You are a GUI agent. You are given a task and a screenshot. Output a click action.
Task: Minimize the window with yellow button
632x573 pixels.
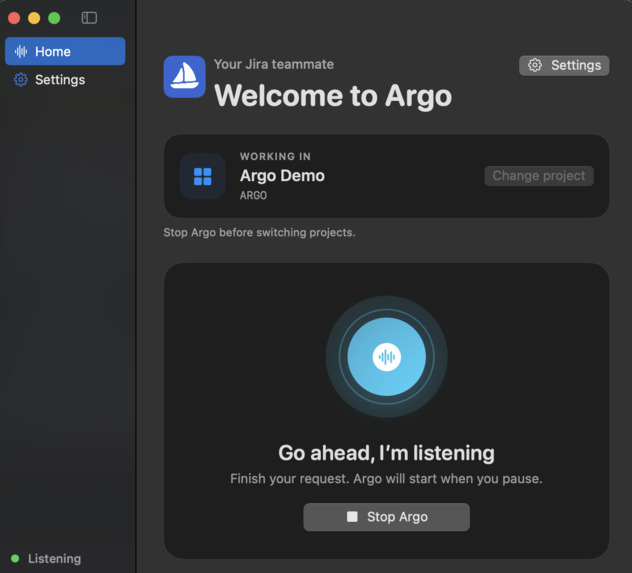pos(34,18)
